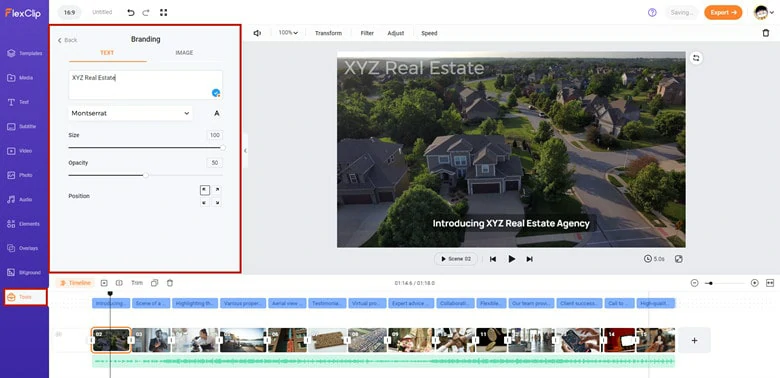
Task: Open the Overlays sidebar panel
Action: pyautogui.click(x=24, y=248)
